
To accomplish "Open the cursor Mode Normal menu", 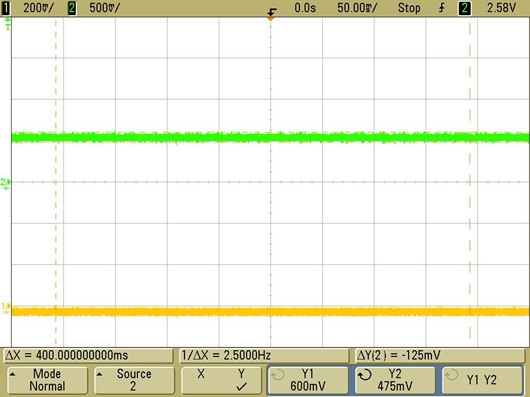I will tap(47, 380).
